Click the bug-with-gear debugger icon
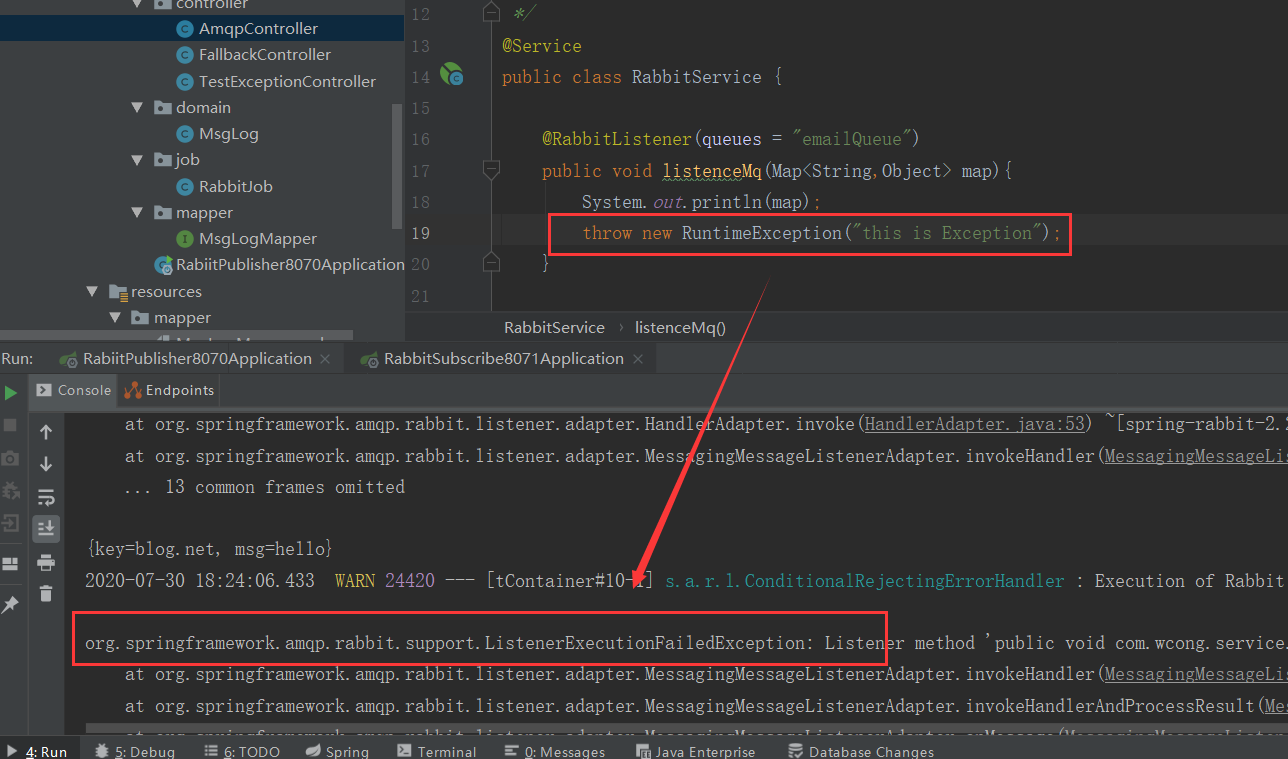 click(x=10, y=490)
